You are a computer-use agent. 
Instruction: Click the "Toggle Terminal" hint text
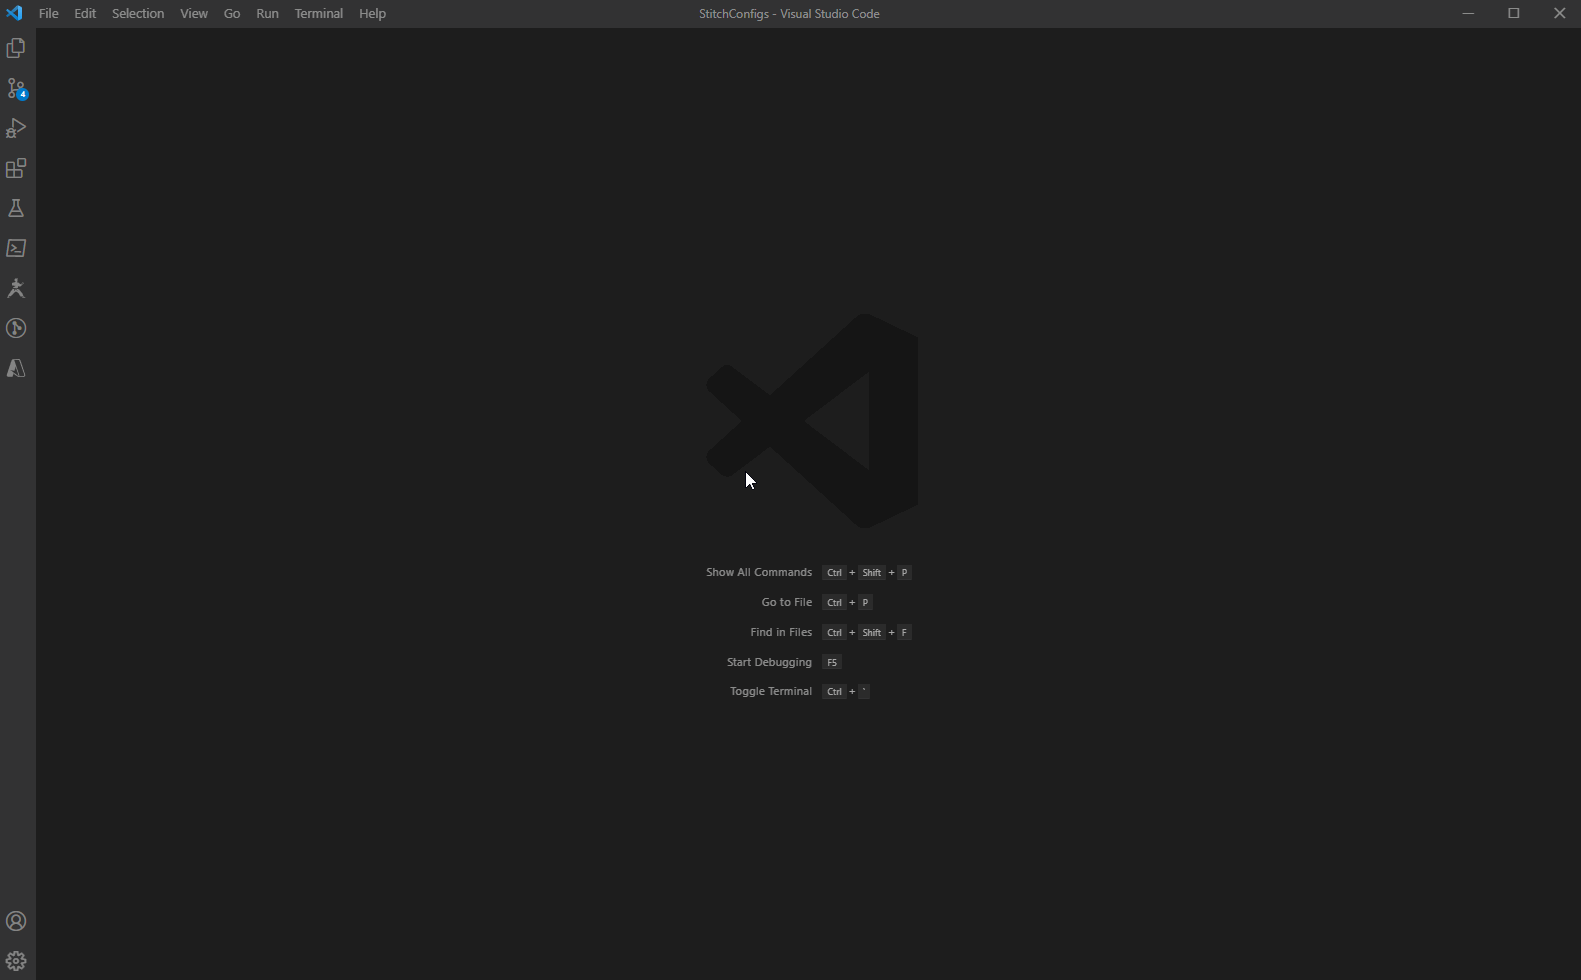coord(771,692)
